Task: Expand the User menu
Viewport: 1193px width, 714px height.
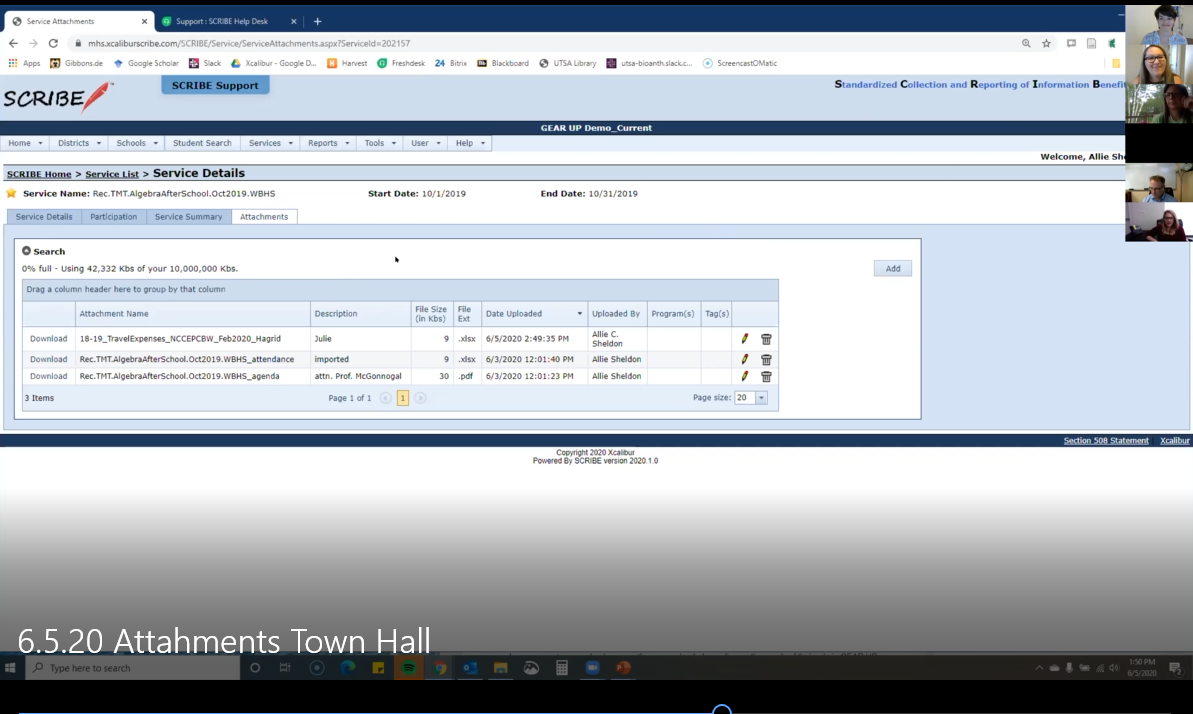Action: 425,143
